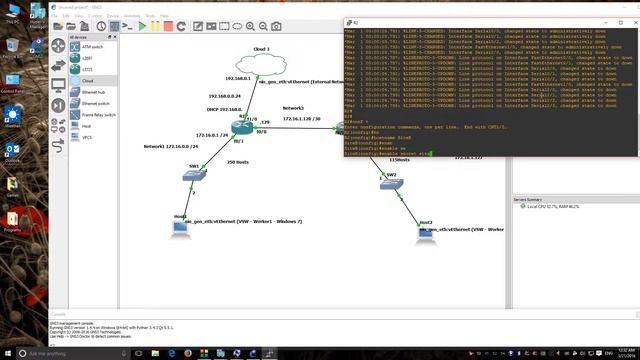640x360 pixels.
Task: Click the Save project toolbar icon
Action: pos(84,27)
